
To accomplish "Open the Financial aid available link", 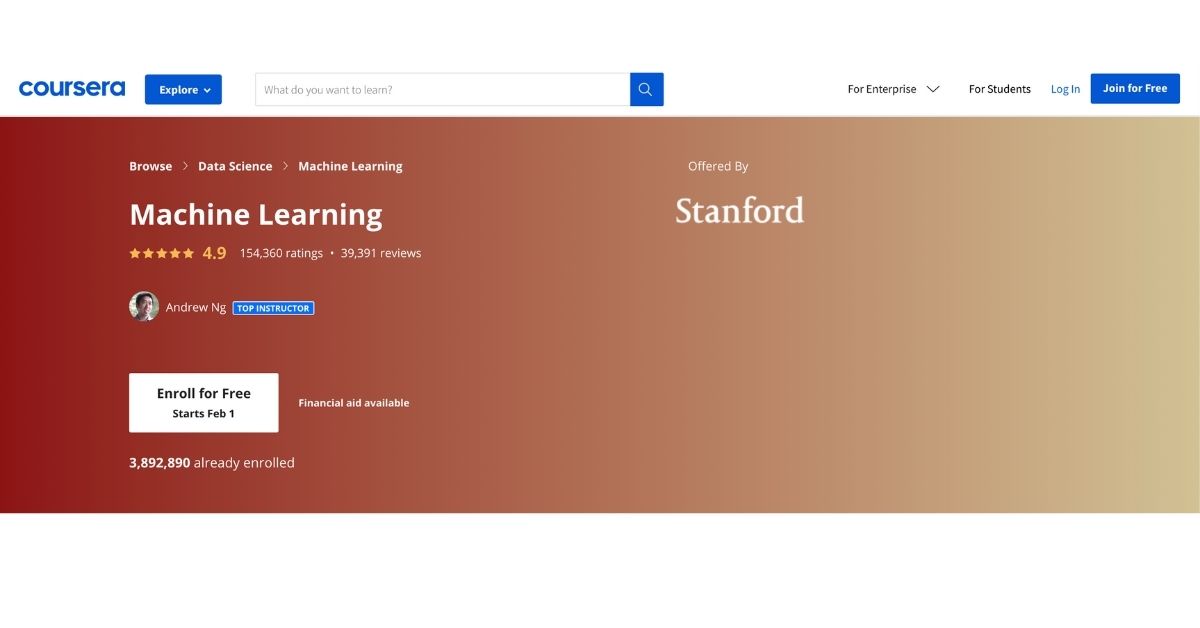I will pyautogui.click(x=354, y=403).
